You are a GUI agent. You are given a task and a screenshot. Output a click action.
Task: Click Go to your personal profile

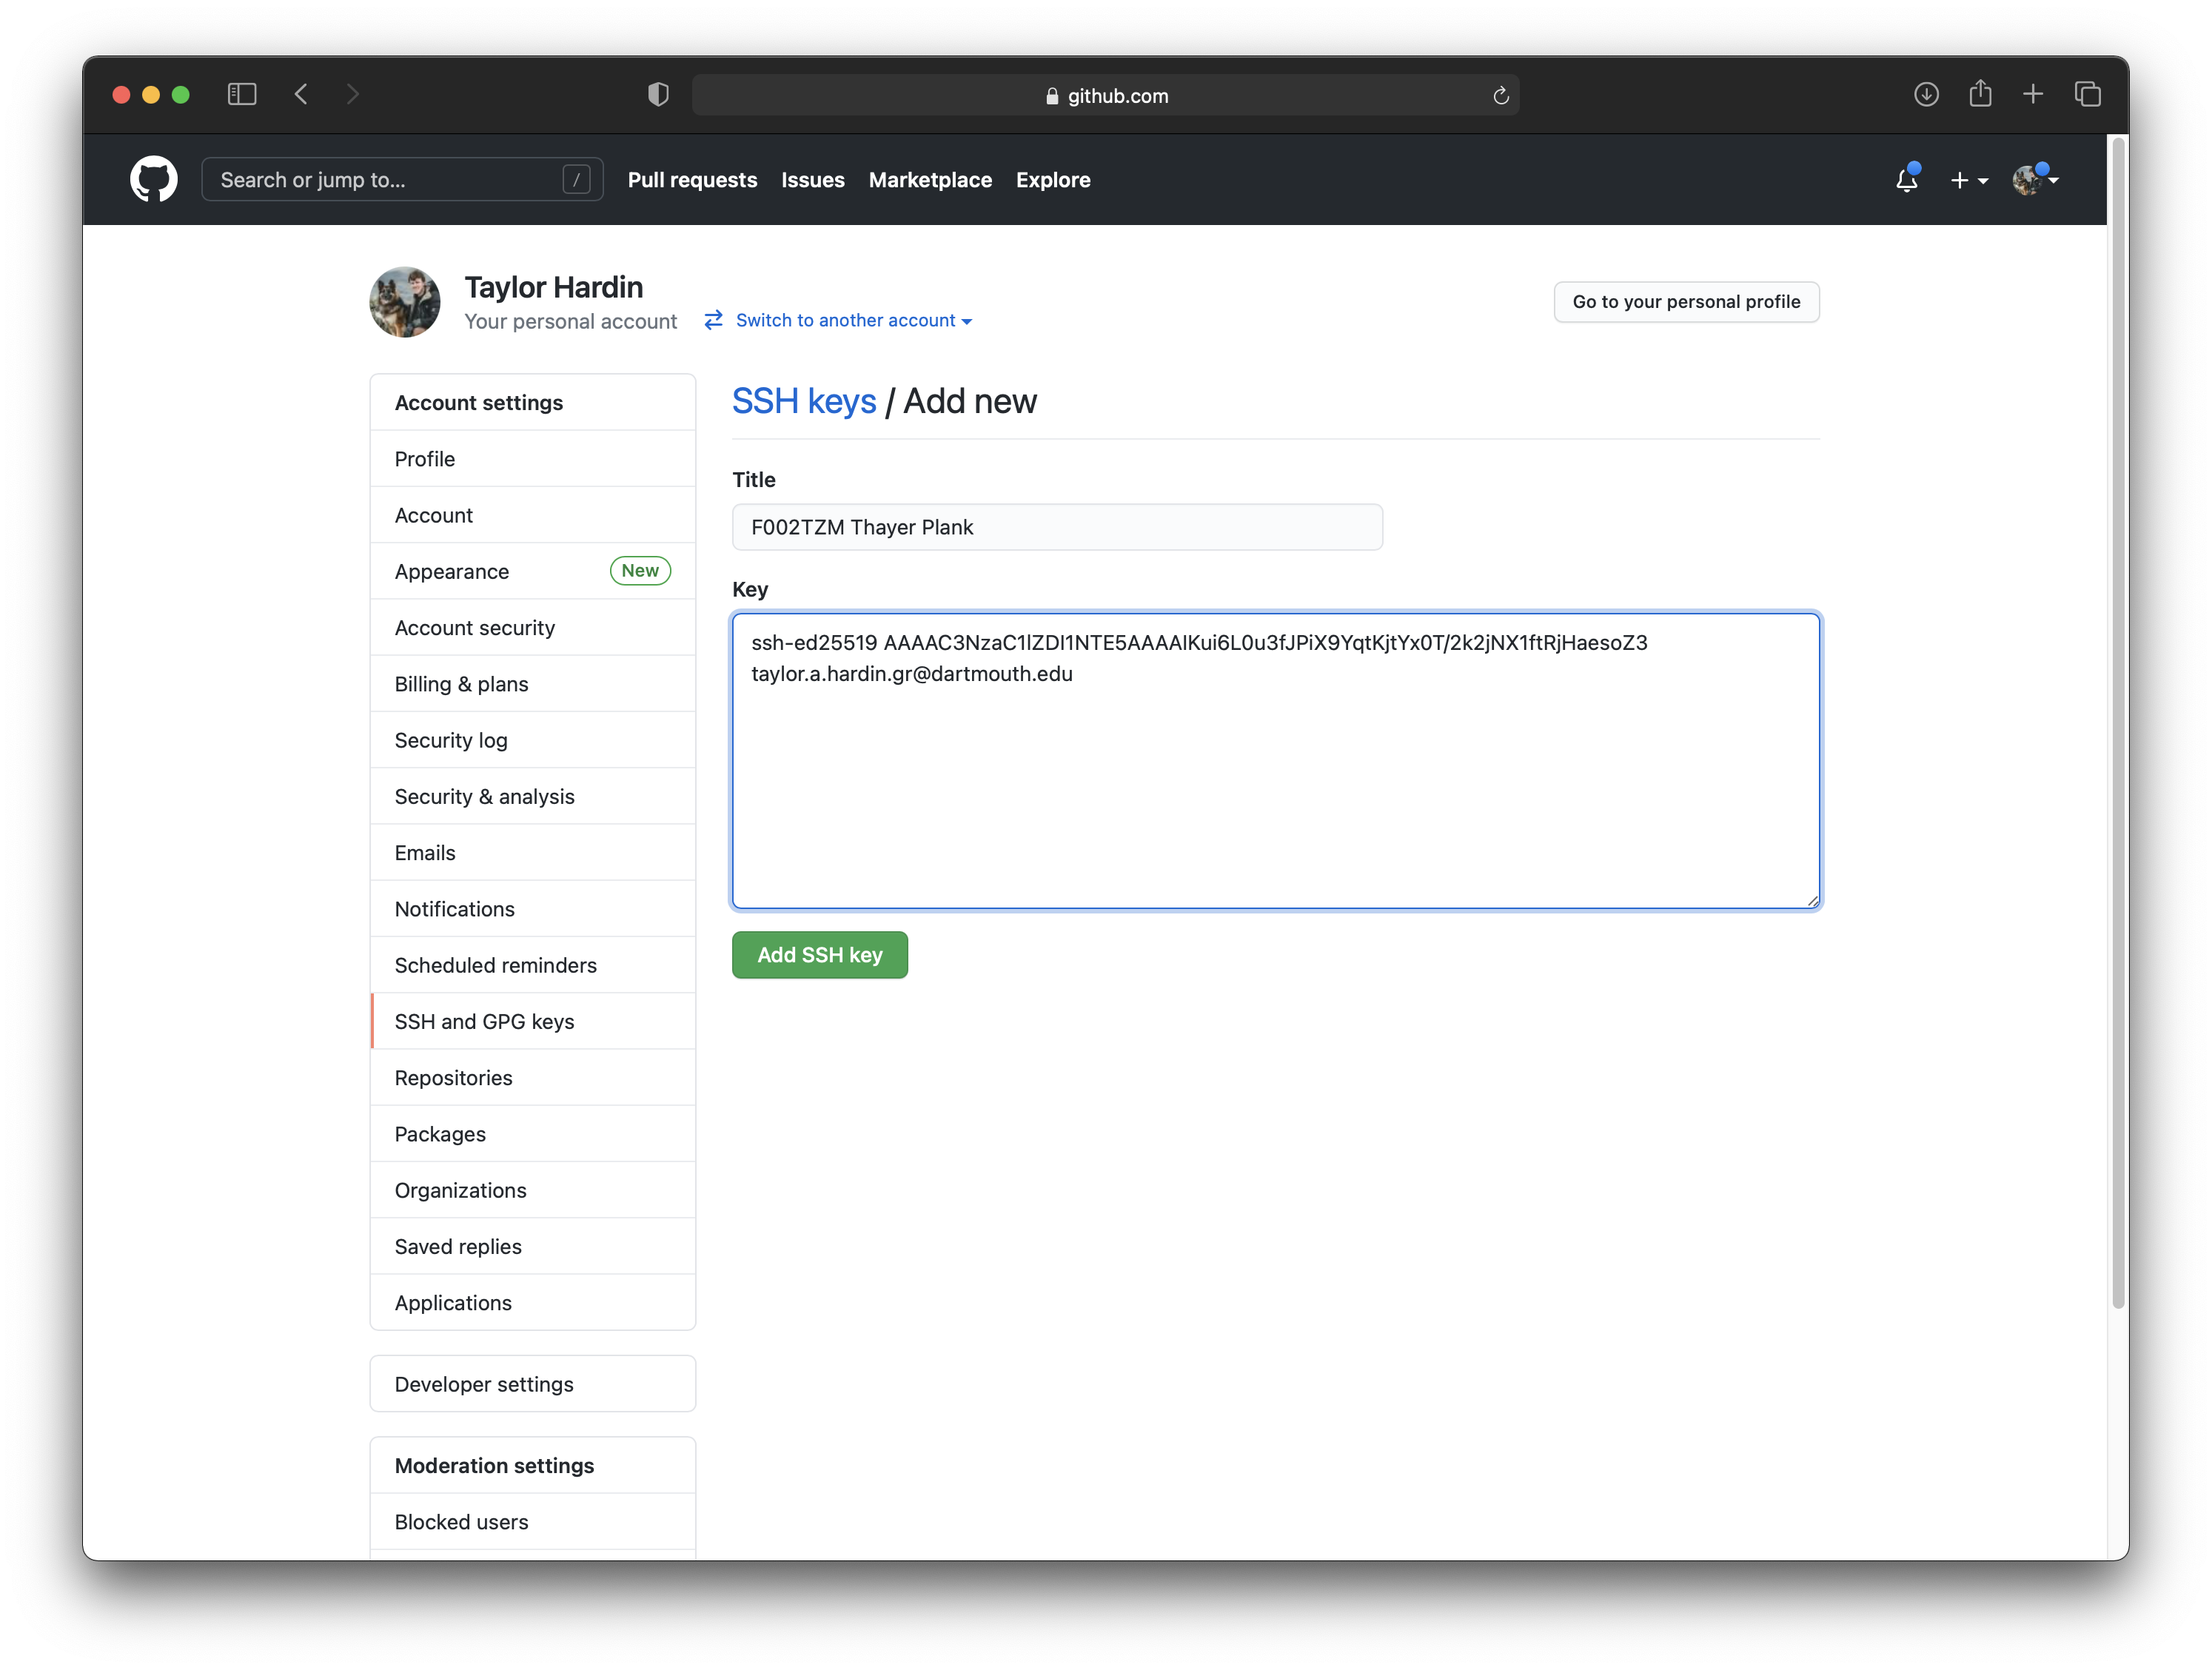(x=1685, y=302)
